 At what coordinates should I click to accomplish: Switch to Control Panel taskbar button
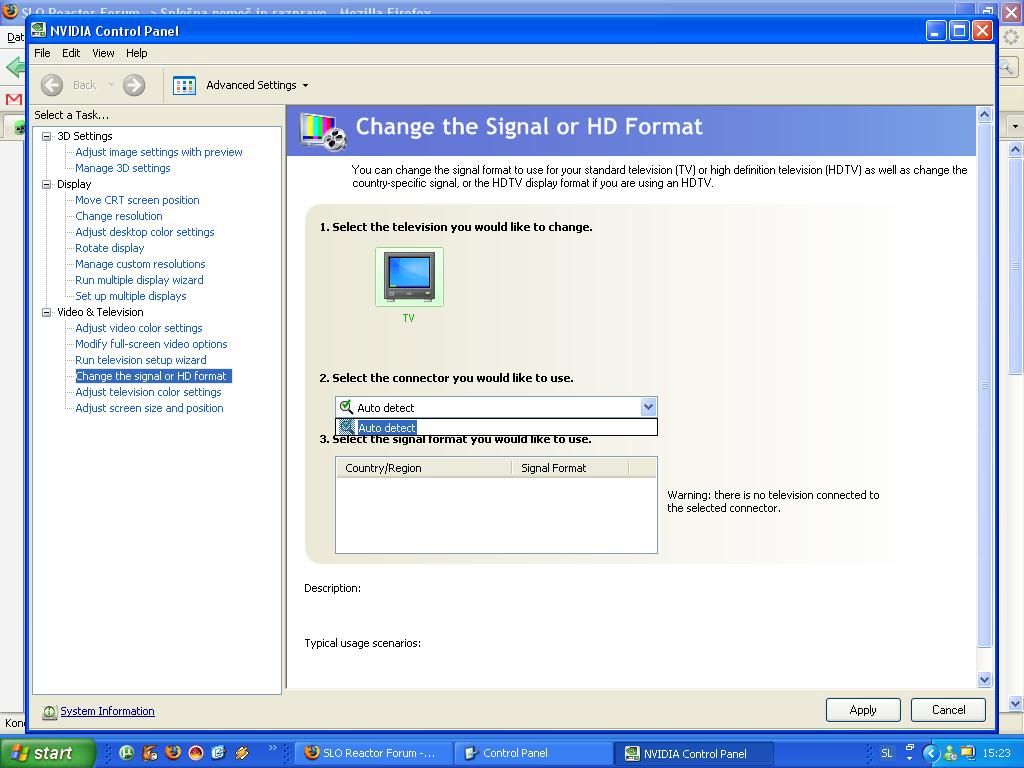click(x=533, y=753)
